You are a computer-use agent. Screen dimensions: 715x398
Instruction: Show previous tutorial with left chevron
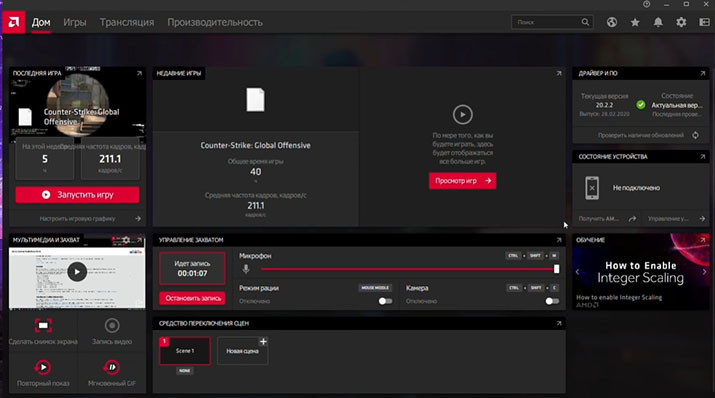coord(578,272)
